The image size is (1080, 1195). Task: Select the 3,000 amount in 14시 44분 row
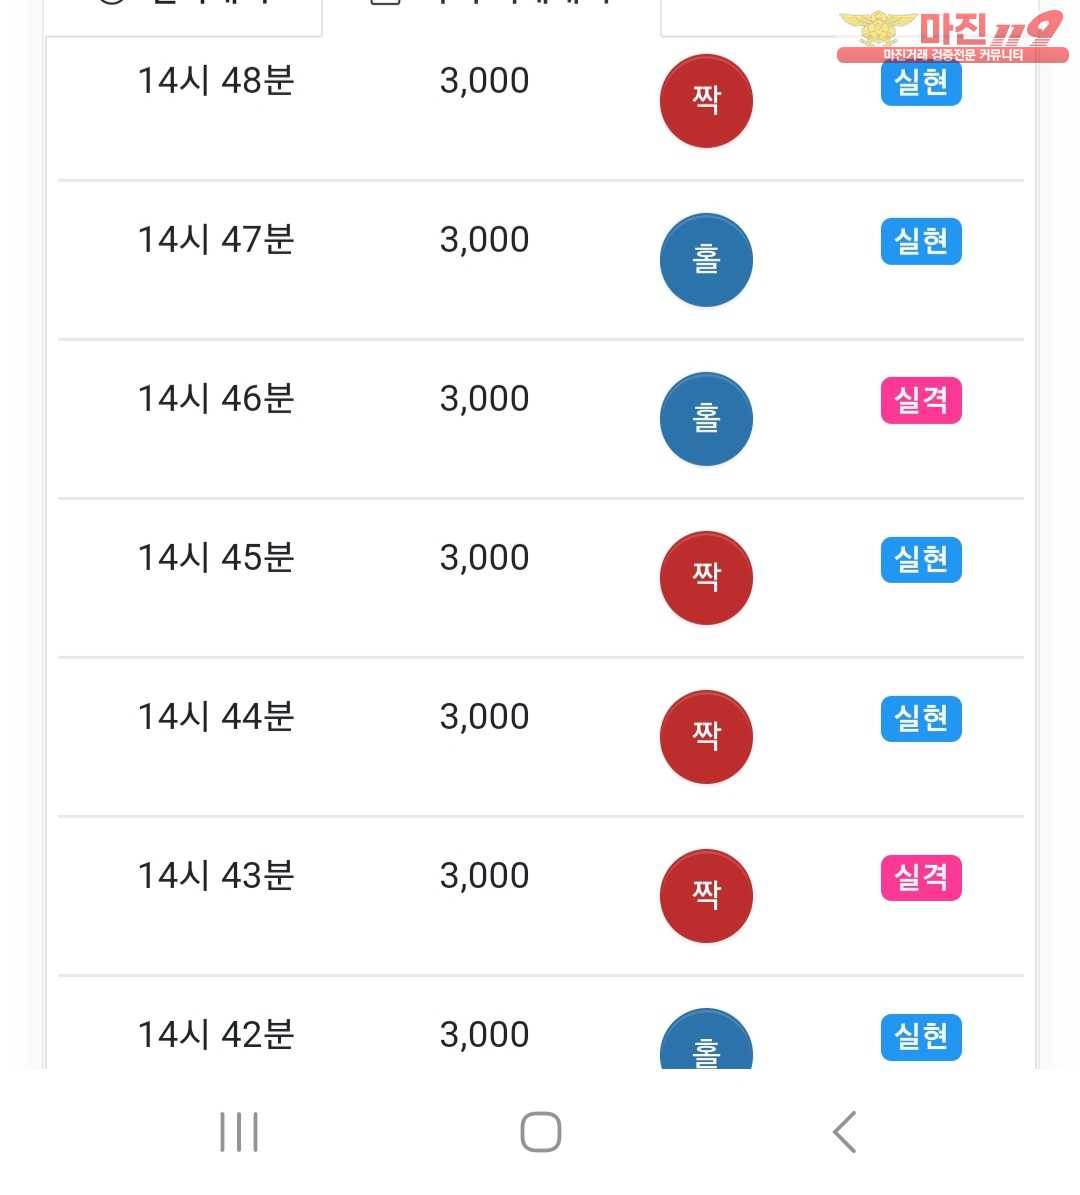pos(484,717)
